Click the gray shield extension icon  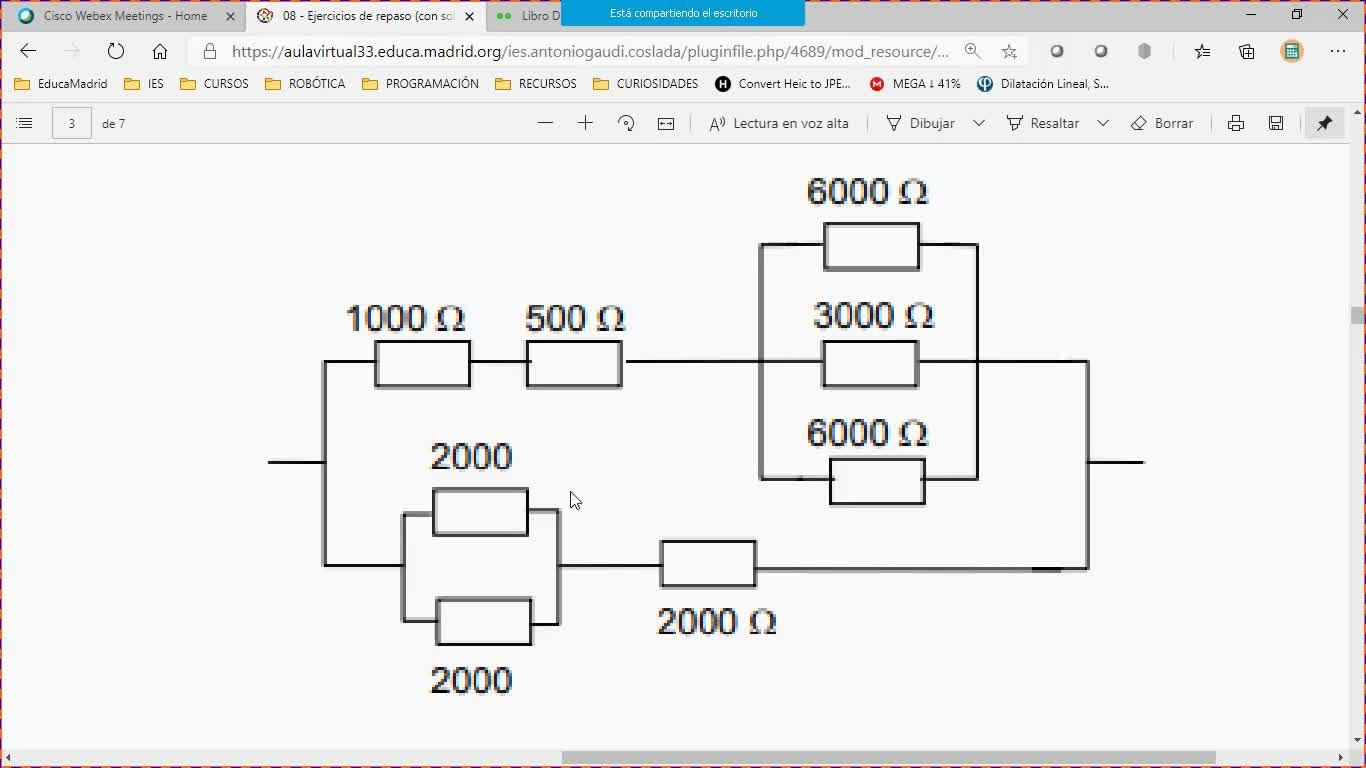[x=1145, y=51]
